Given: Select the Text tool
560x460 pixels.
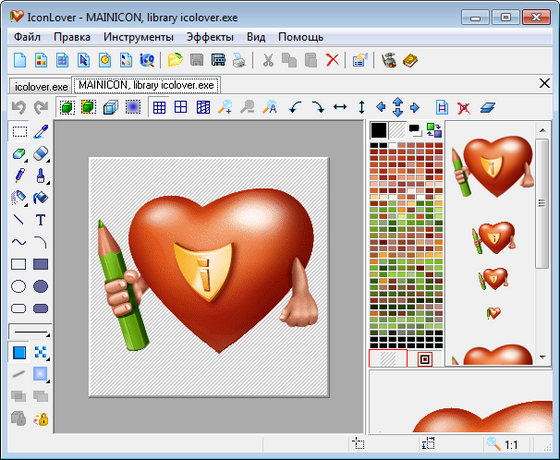Looking at the screenshot, I should [x=41, y=220].
